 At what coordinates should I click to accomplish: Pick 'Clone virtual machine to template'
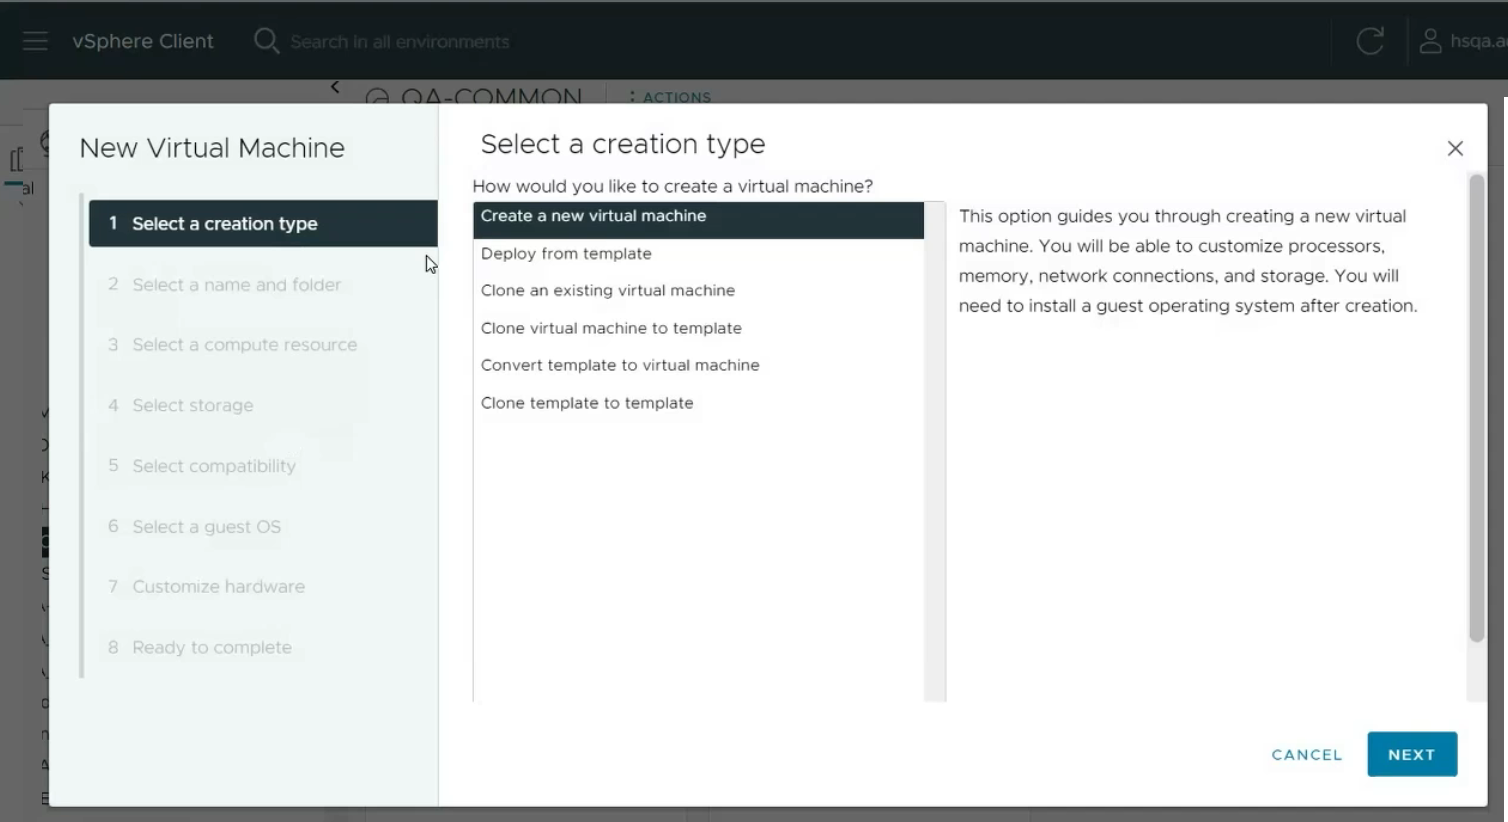[611, 329]
